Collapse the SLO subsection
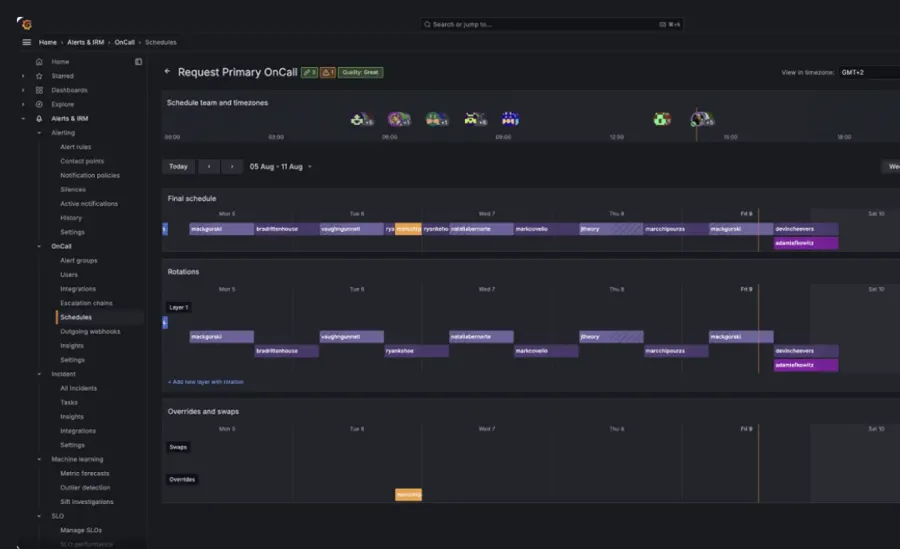Viewport: 900px width, 549px height. (39, 516)
